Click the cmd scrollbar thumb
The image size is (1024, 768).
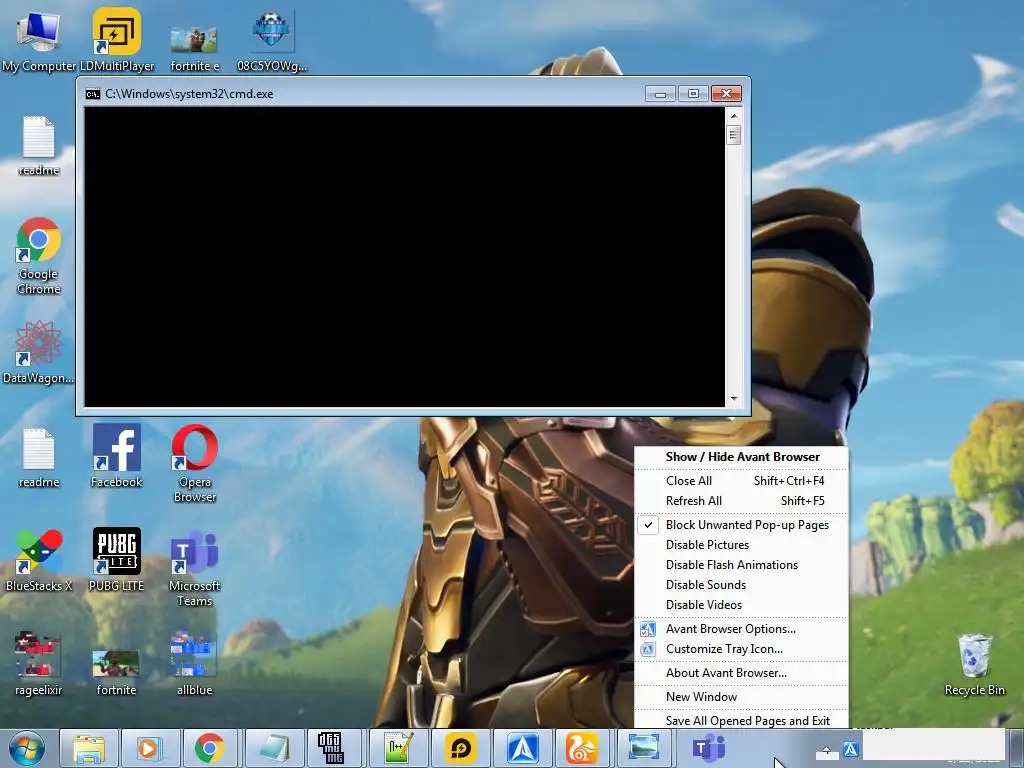click(734, 135)
